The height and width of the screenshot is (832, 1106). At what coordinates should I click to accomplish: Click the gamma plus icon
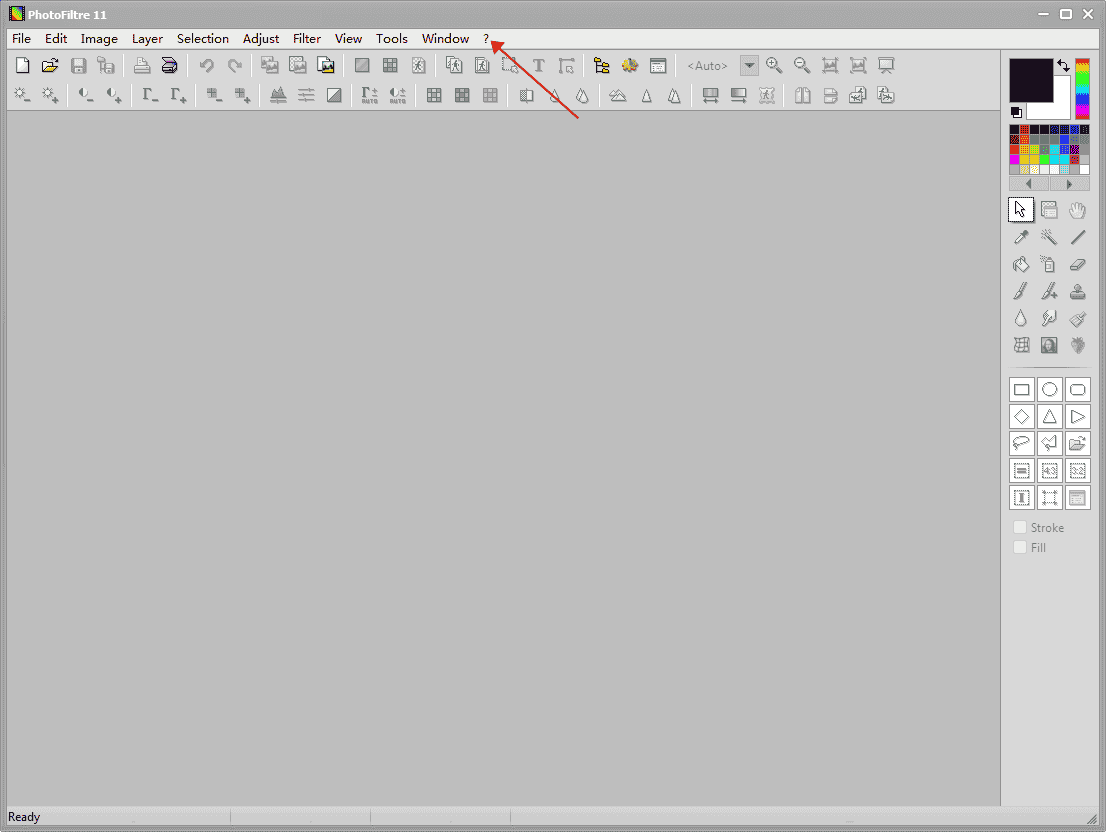178,95
